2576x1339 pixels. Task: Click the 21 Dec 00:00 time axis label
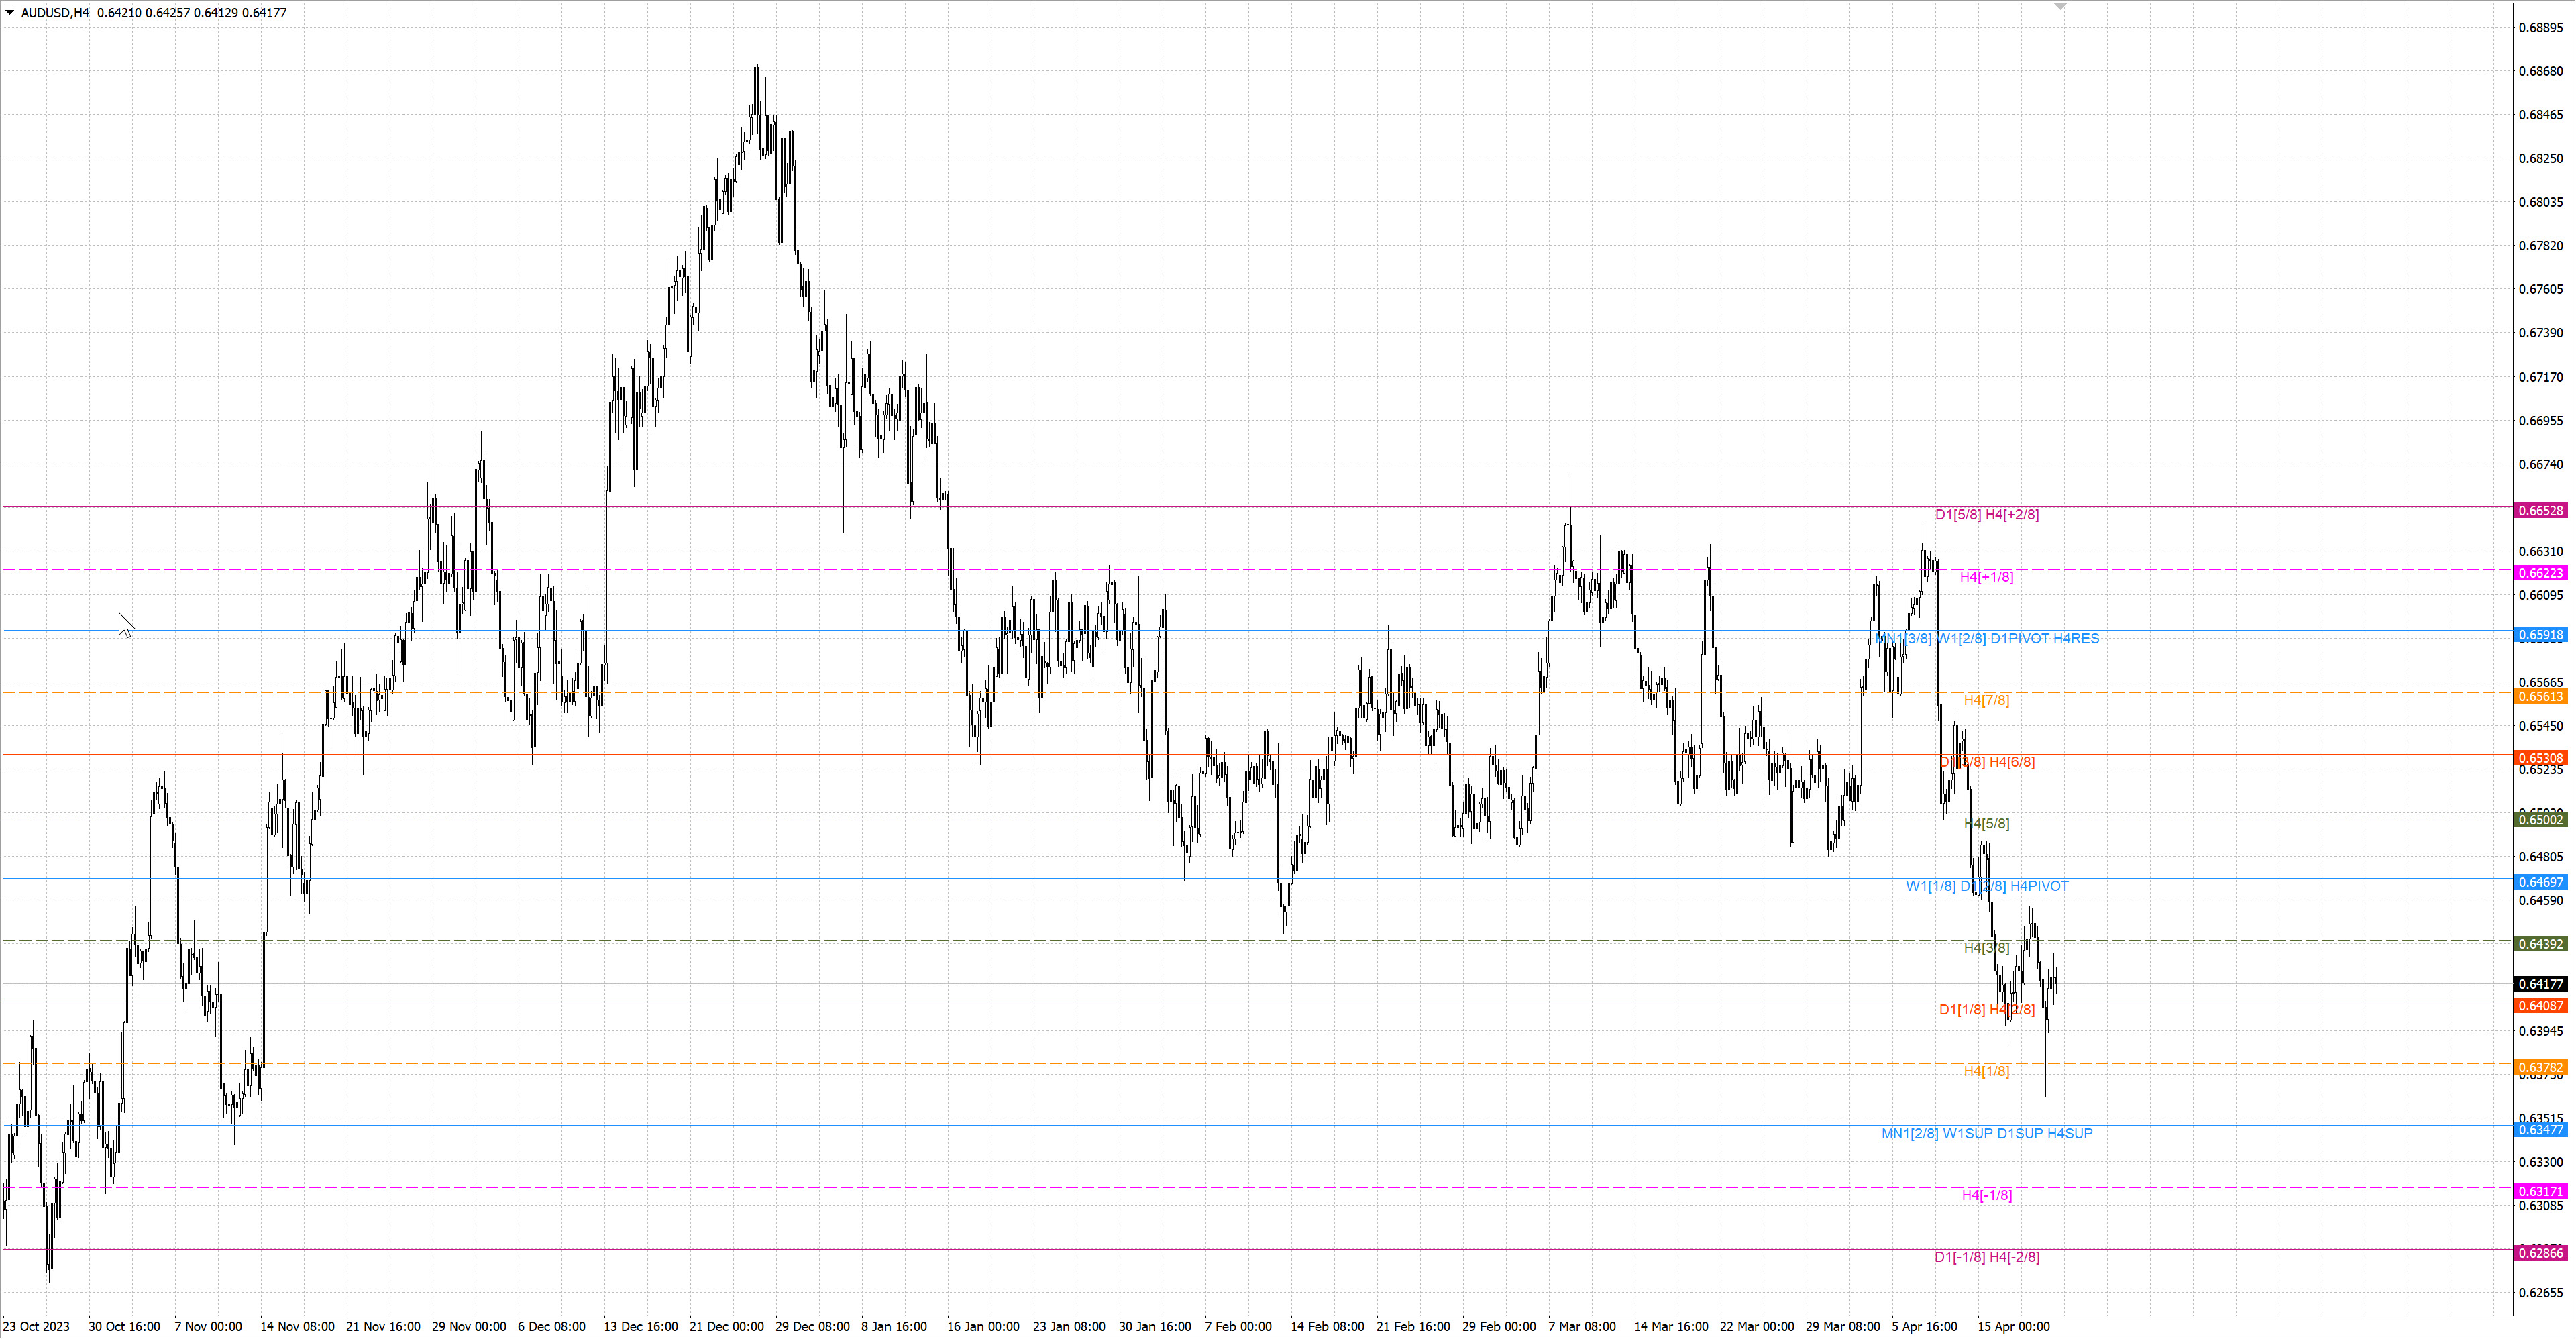coord(726,1327)
